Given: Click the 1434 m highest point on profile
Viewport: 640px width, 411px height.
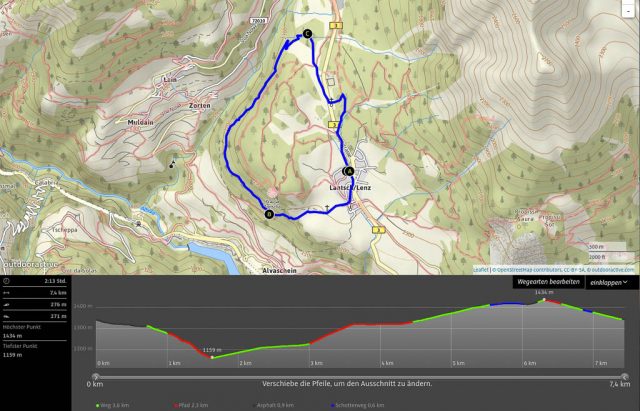Looking at the screenshot, I should 544,300.
